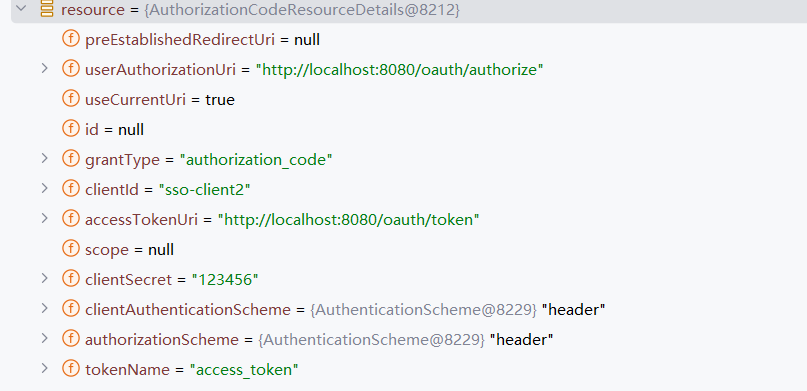Click field icon of authorizationScheme
The height and width of the screenshot is (391, 807).
pos(71,339)
